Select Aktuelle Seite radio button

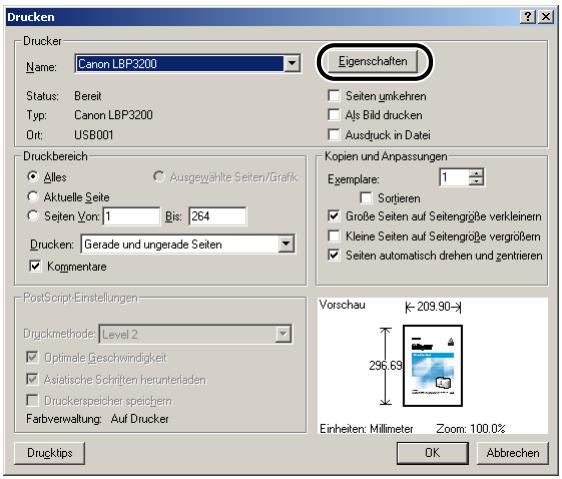[x=33, y=196]
